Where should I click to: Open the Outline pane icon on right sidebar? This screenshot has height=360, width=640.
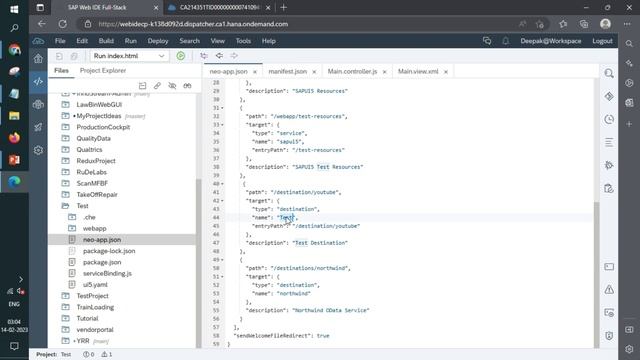click(609, 142)
